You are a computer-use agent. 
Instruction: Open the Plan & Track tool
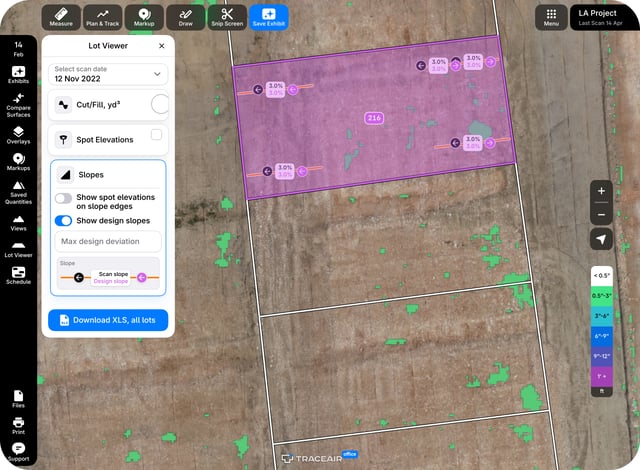(x=102, y=18)
